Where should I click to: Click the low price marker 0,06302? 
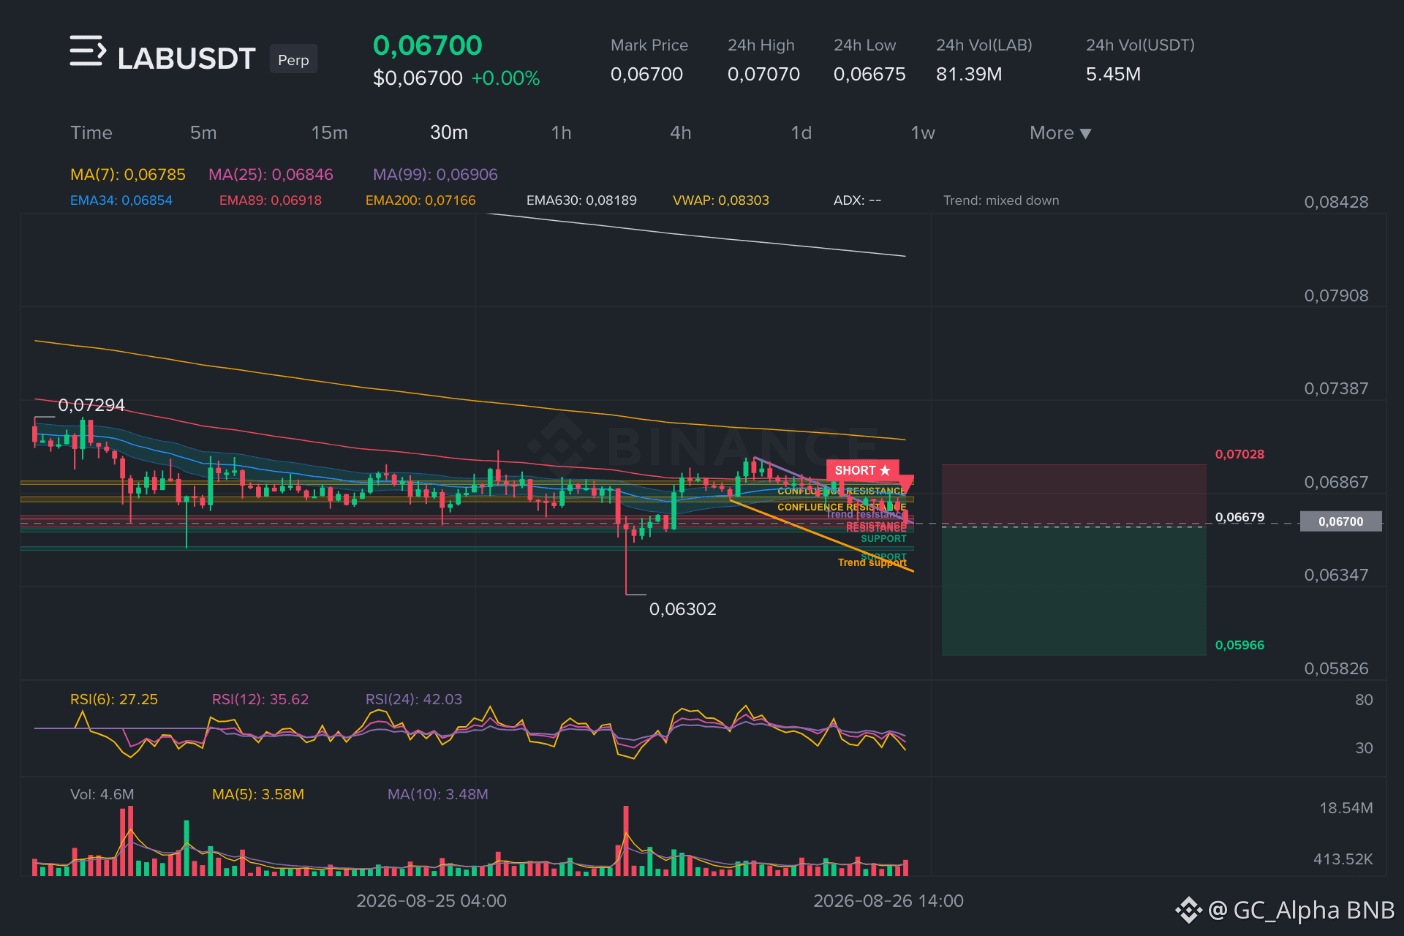tap(683, 609)
